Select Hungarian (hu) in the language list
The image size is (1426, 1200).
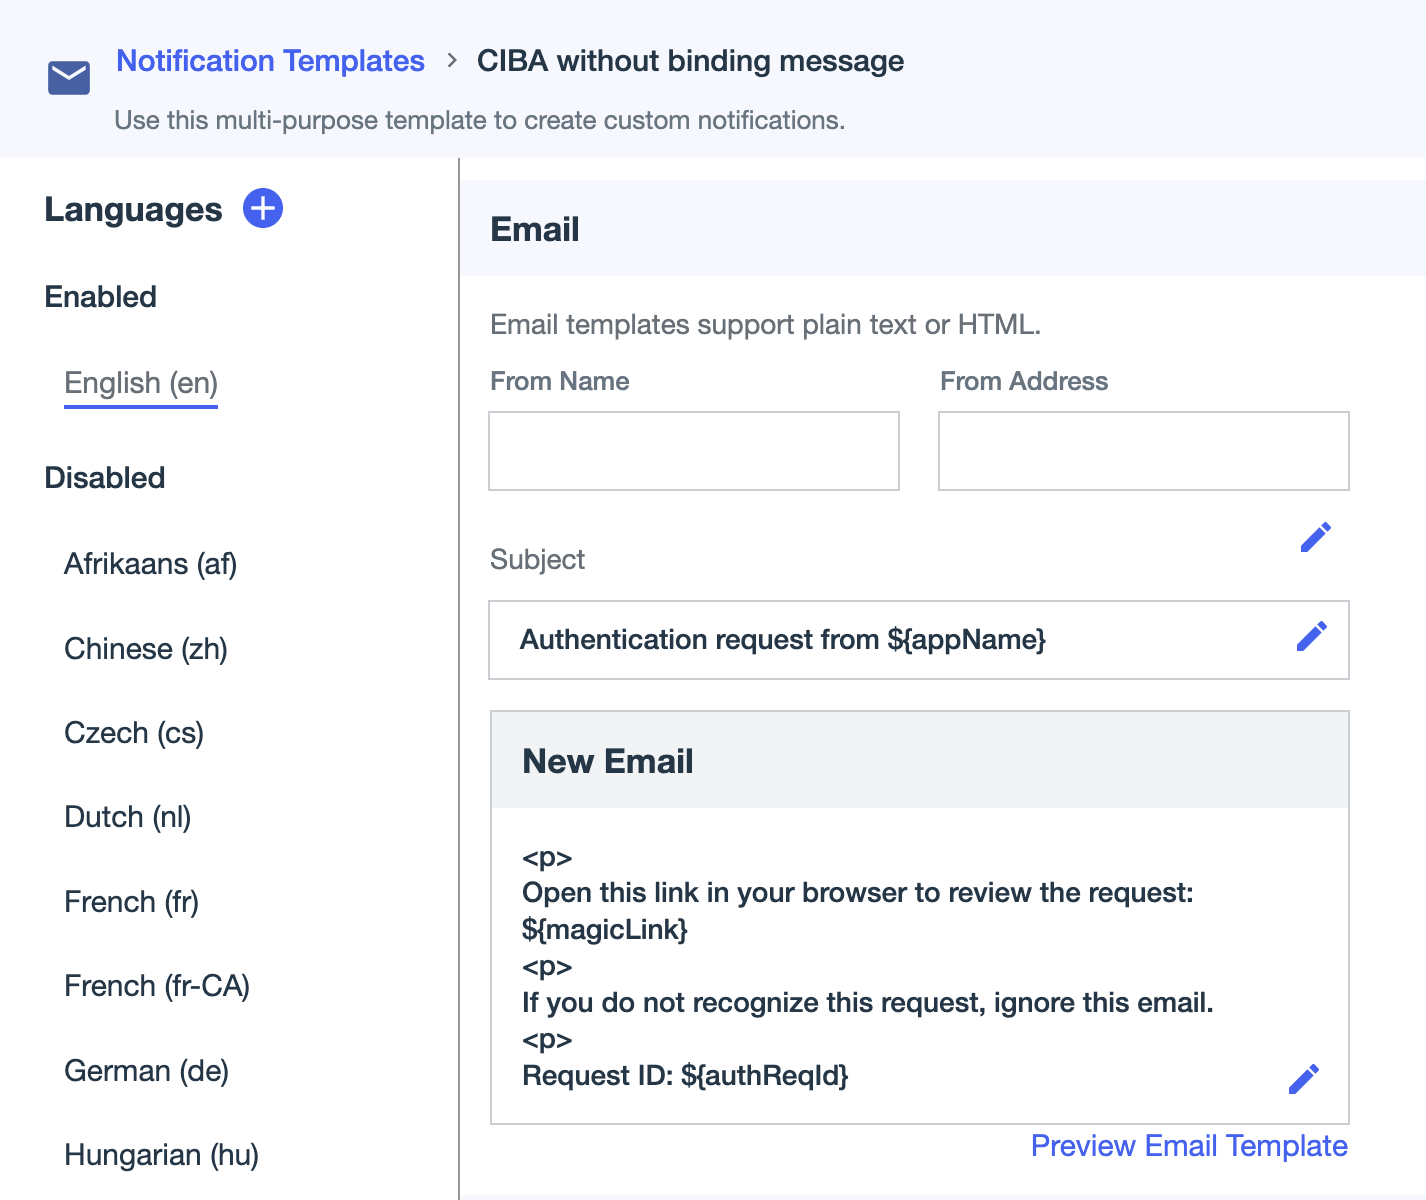click(x=162, y=1155)
